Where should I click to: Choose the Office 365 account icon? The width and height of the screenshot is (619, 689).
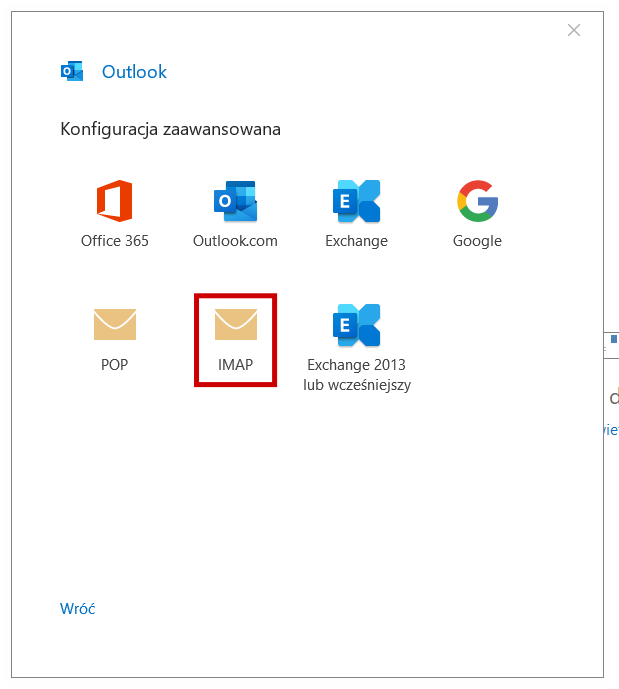tap(115, 201)
